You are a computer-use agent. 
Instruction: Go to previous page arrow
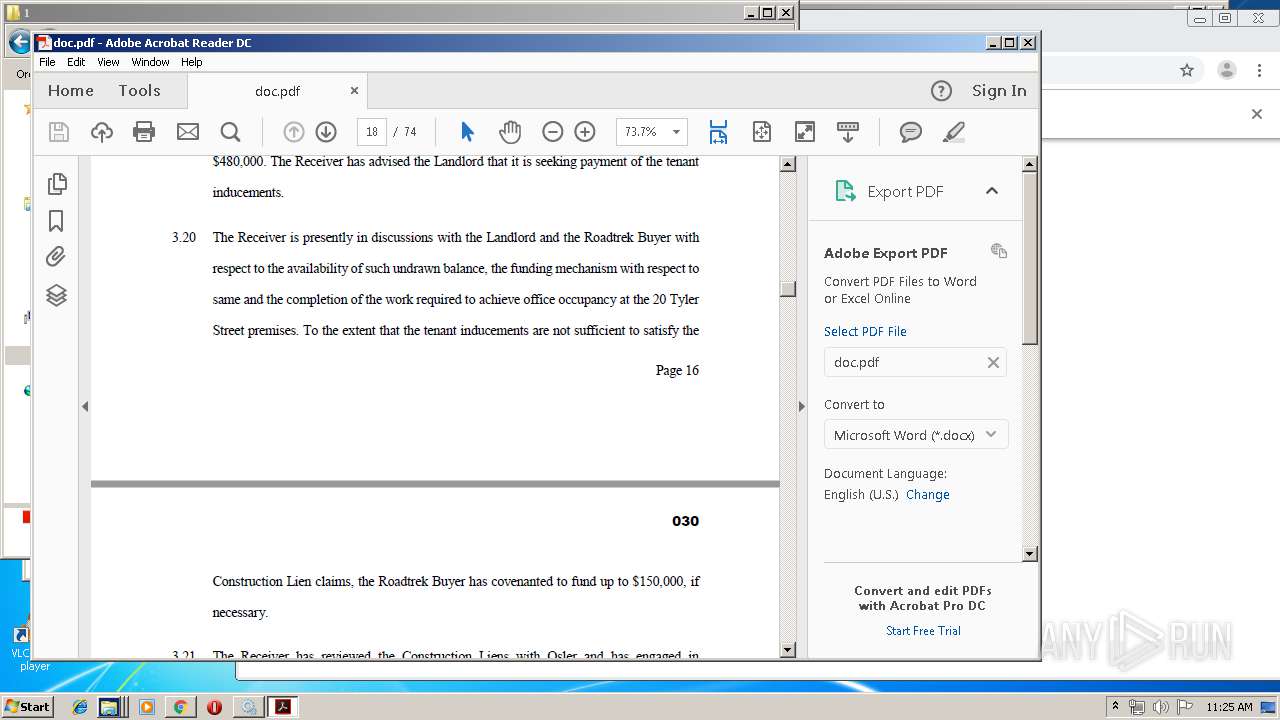(294, 132)
